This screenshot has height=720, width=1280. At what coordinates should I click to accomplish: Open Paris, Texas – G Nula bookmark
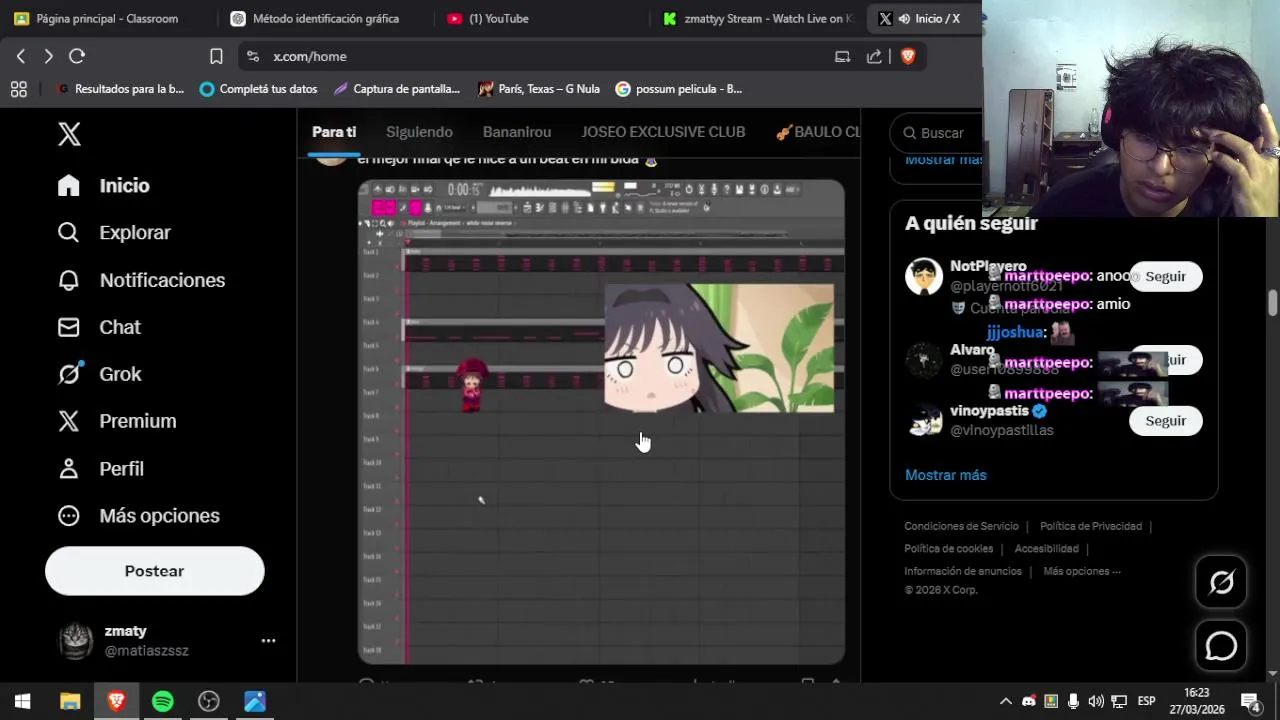pos(539,89)
